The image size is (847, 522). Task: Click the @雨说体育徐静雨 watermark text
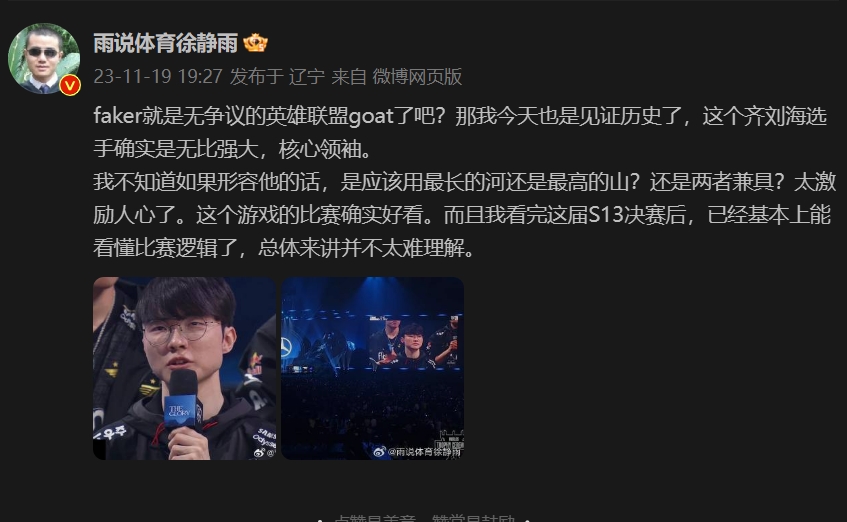[424, 452]
